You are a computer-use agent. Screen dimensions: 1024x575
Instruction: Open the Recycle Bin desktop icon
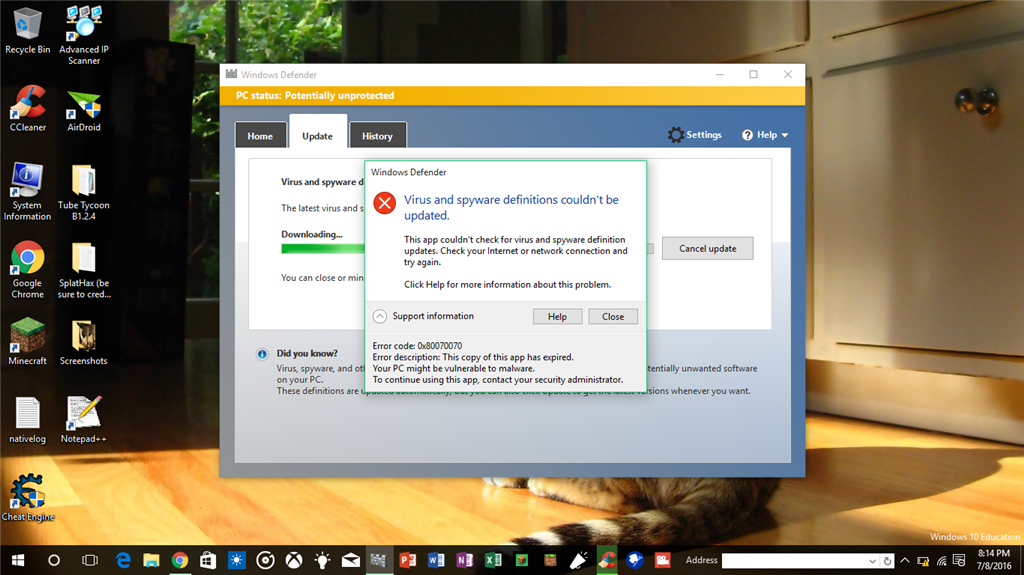tap(27, 31)
